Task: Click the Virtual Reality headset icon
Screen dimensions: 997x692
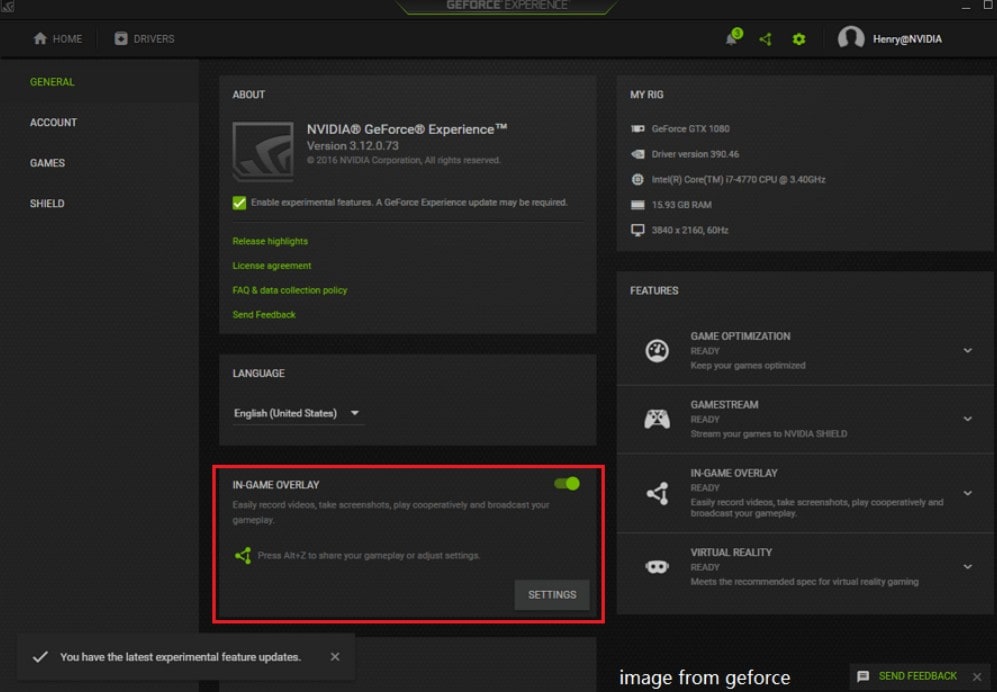Action: tap(658, 567)
